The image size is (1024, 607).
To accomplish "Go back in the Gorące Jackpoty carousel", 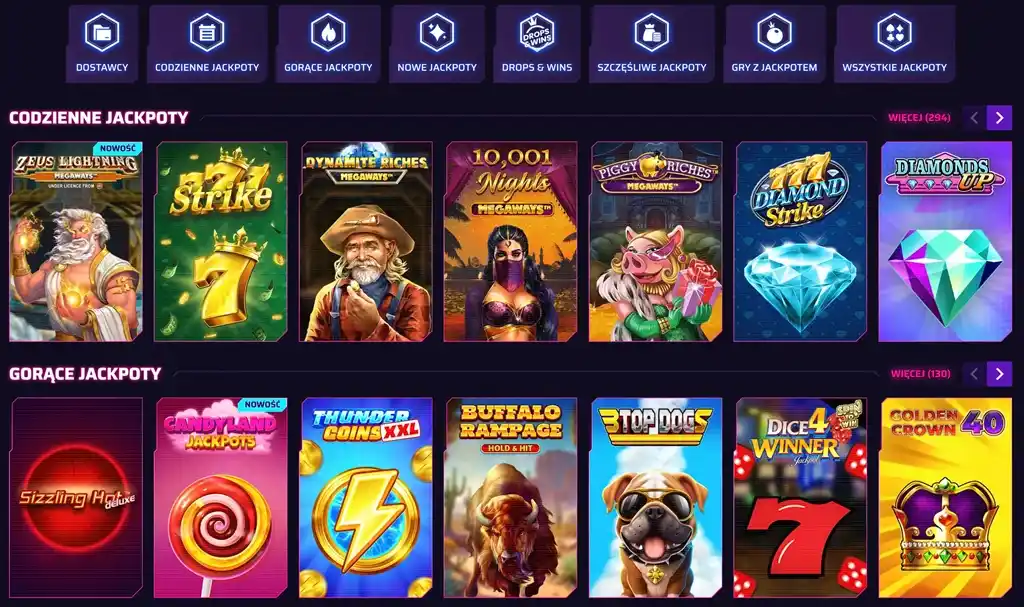I will pyautogui.click(x=974, y=374).
